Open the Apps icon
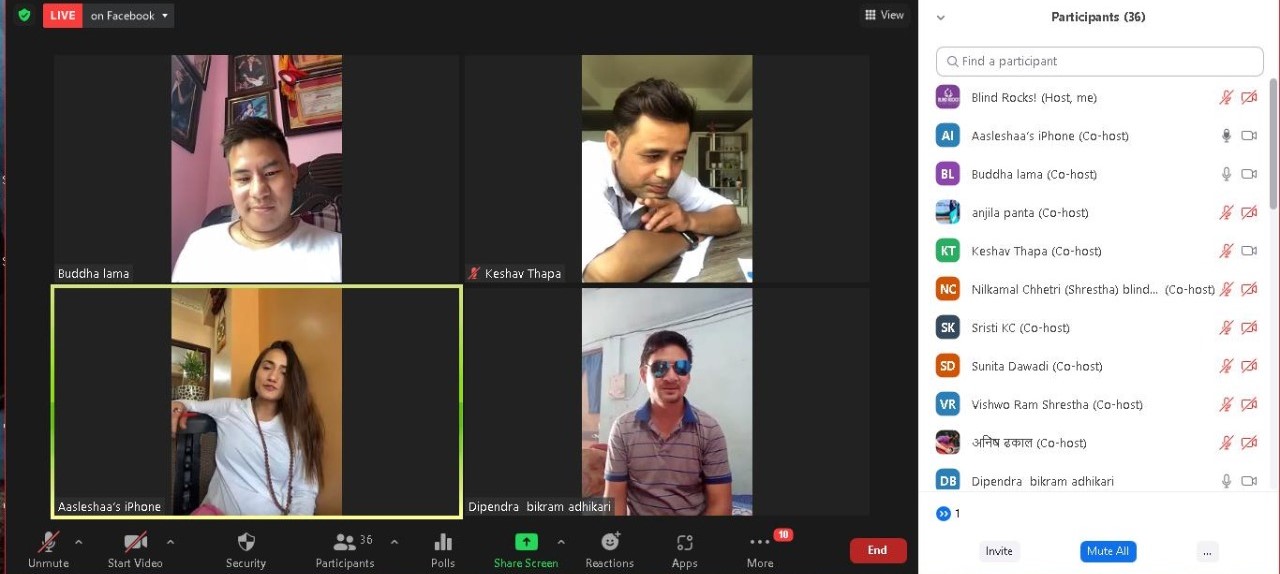This screenshot has height=574, width=1280. [x=685, y=542]
